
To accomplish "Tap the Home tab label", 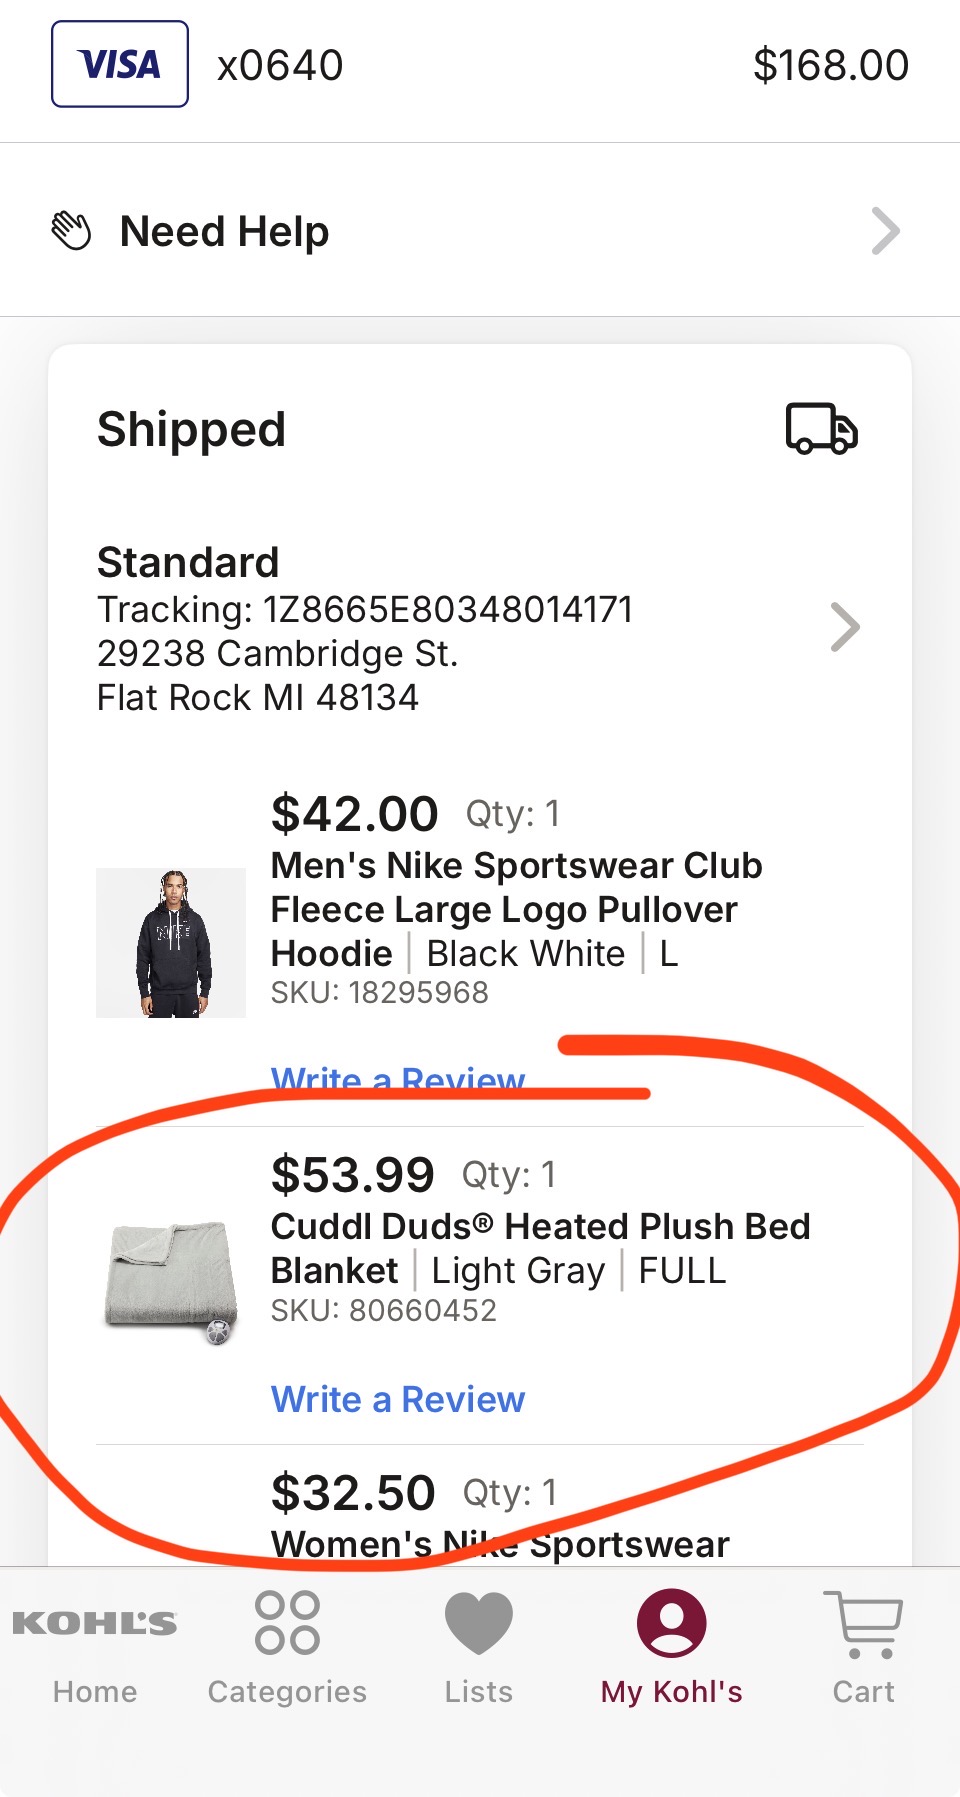I will pyautogui.click(x=95, y=1691).
